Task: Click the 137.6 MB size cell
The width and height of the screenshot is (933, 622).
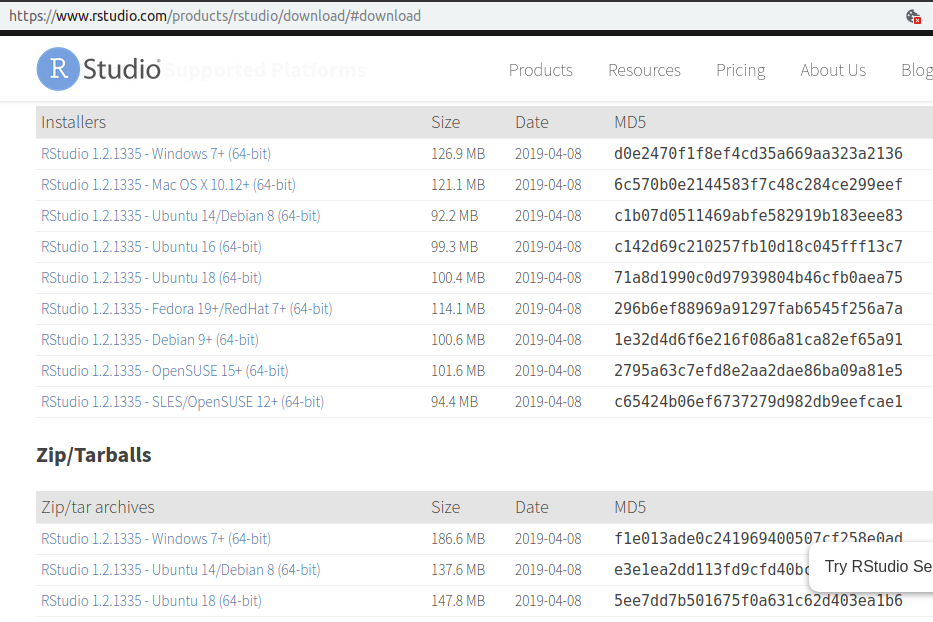Action: (x=458, y=570)
